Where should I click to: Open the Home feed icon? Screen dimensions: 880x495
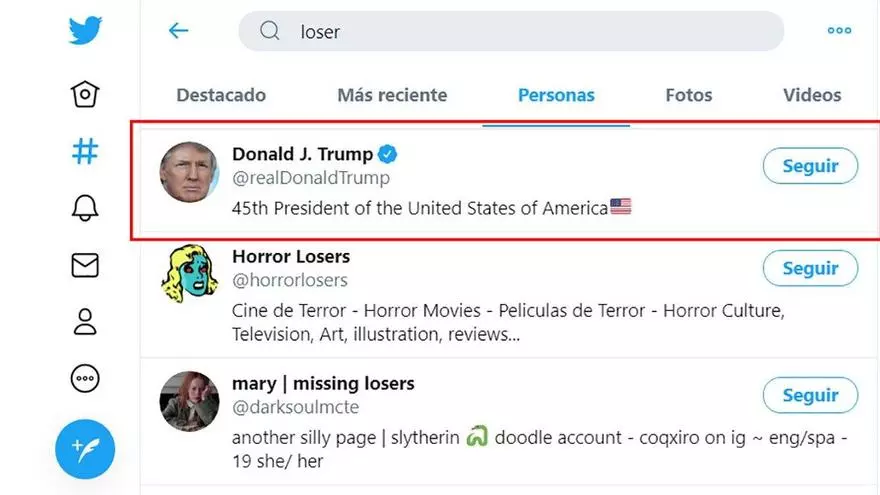click(x=85, y=94)
